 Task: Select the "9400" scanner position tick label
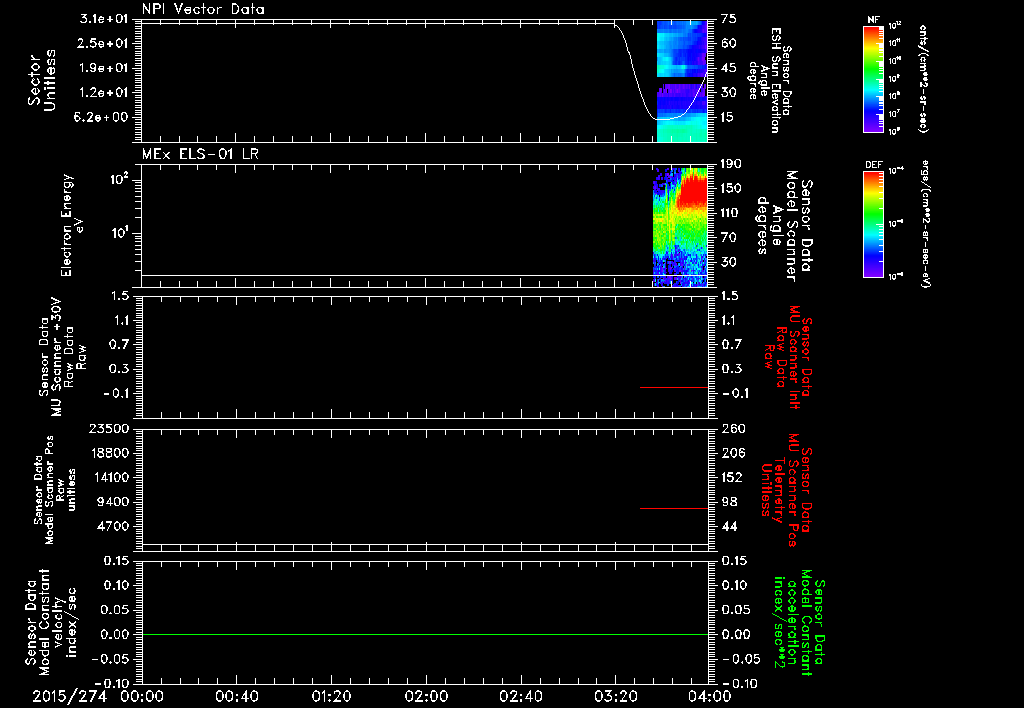point(112,502)
